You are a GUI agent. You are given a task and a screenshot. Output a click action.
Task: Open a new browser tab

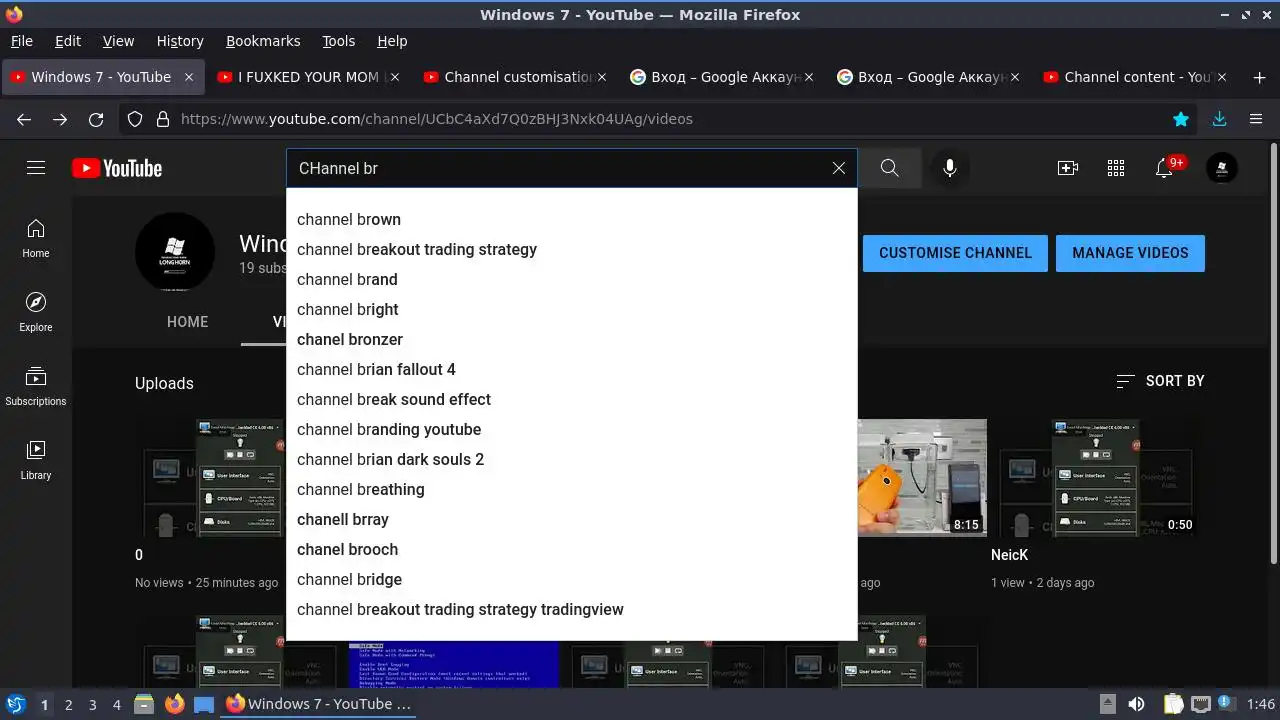click(1259, 77)
